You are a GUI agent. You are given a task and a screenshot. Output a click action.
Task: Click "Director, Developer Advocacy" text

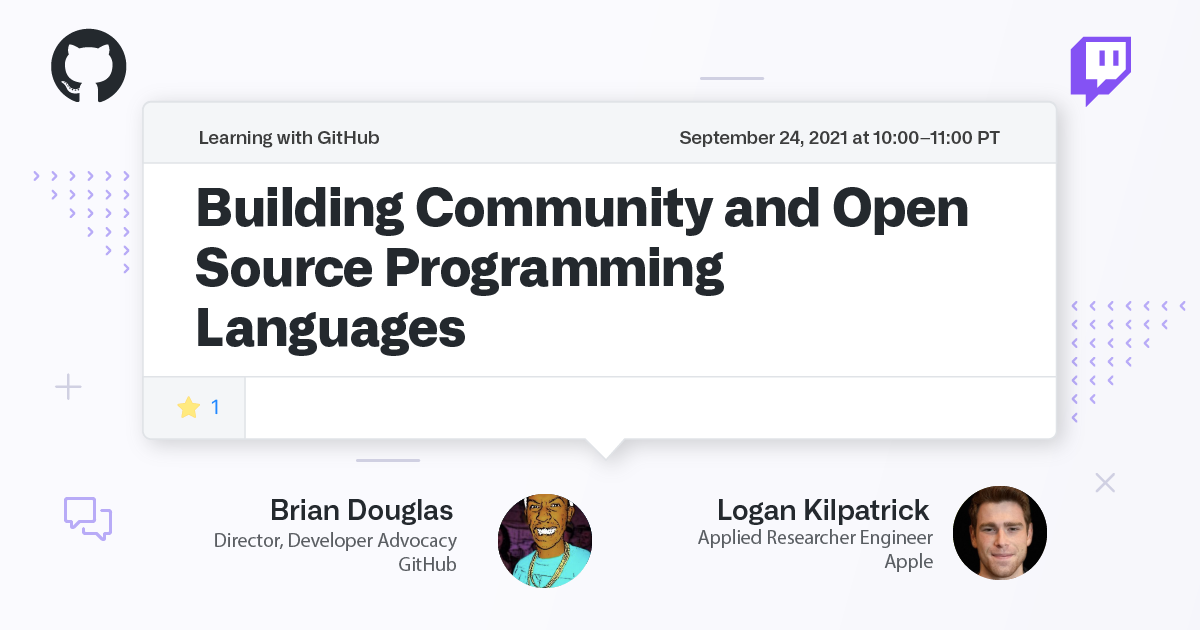(335, 540)
